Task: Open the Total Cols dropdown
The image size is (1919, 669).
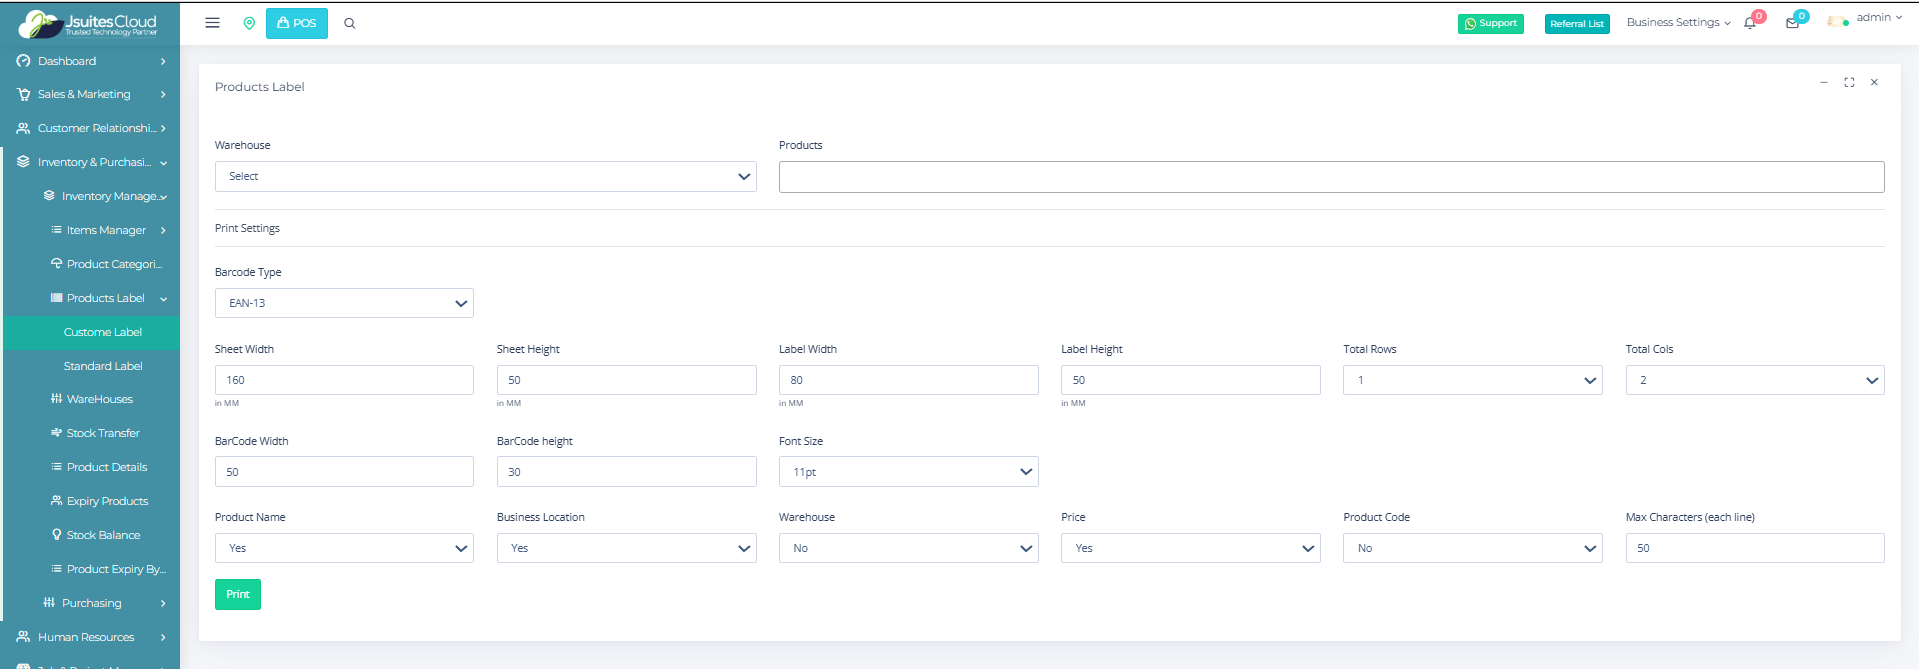Action: pos(1754,380)
